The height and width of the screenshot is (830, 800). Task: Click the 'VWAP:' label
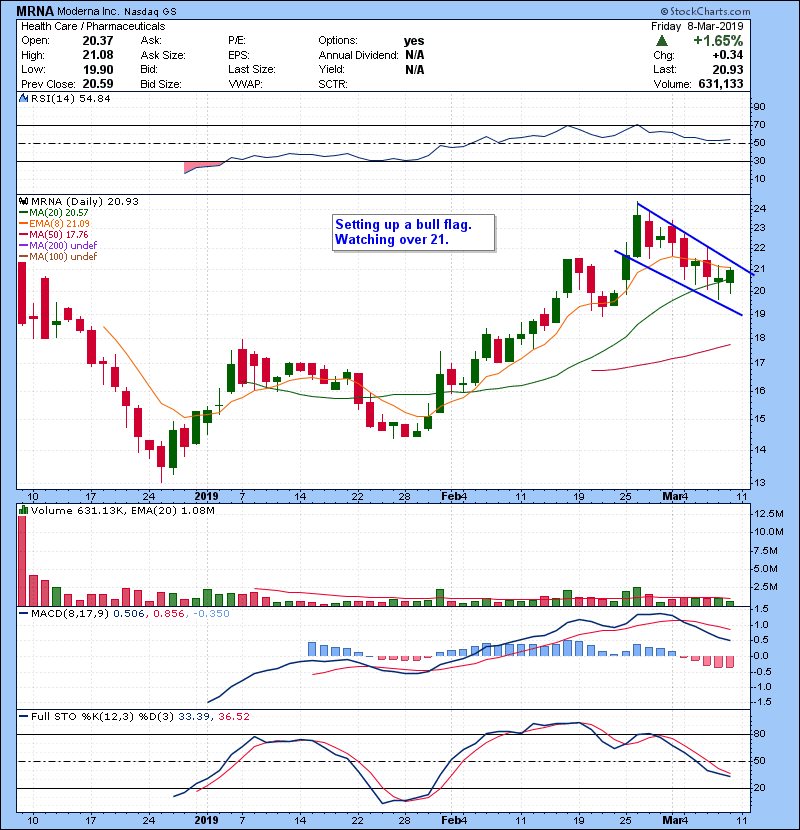point(245,84)
